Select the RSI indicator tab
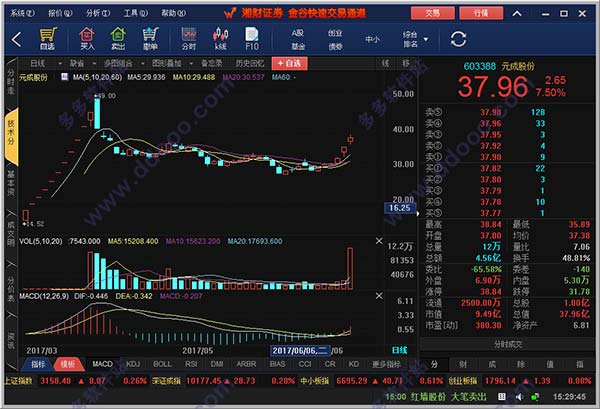 click(191, 364)
